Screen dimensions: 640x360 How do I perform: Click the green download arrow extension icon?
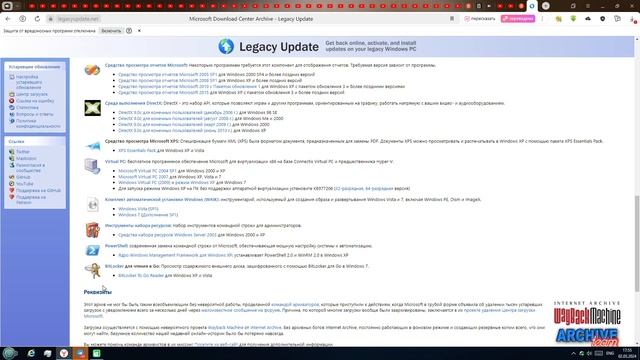[573, 19]
